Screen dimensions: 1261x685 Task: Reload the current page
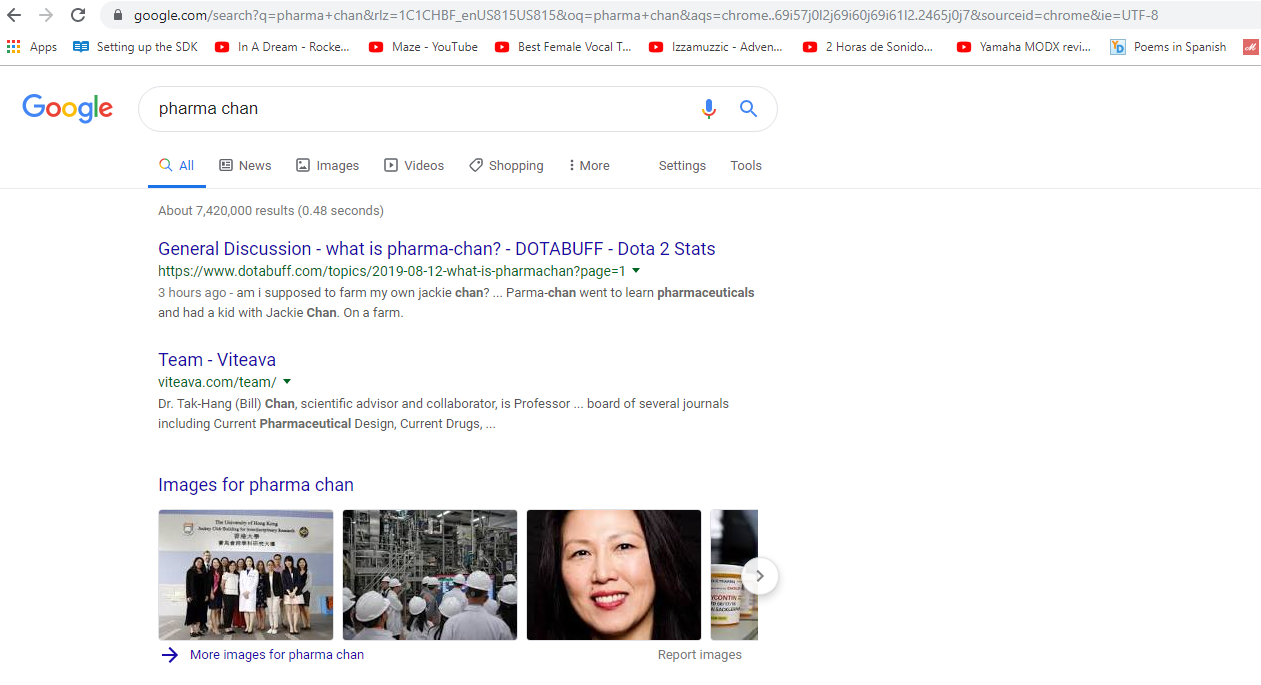[78, 15]
